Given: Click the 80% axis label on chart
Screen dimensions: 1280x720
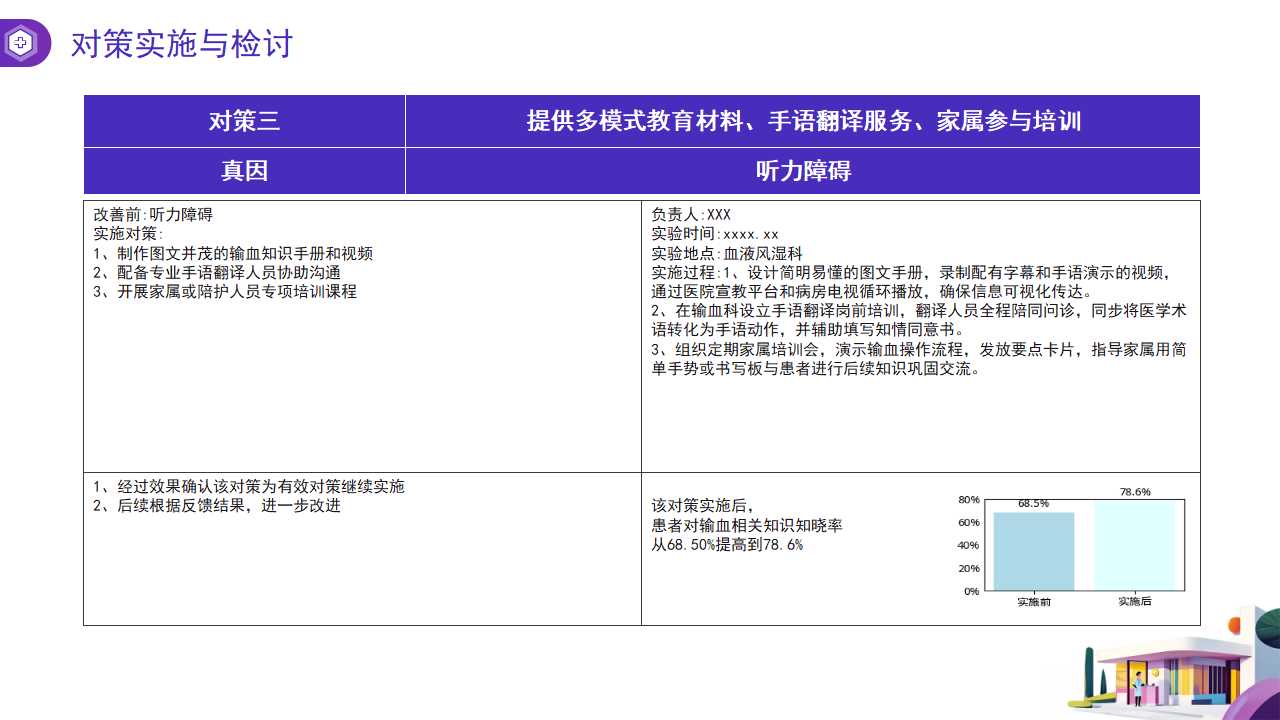Looking at the screenshot, I should [x=968, y=500].
